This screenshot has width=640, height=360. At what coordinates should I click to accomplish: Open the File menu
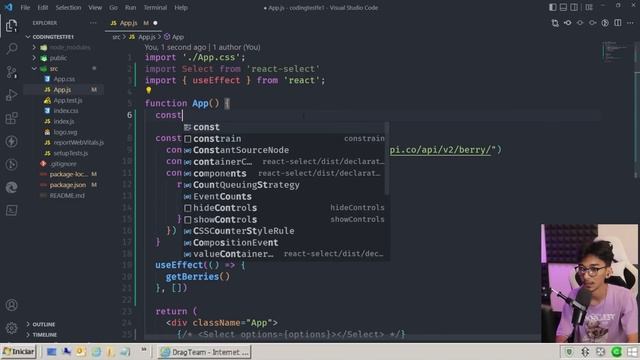(x=25, y=7)
